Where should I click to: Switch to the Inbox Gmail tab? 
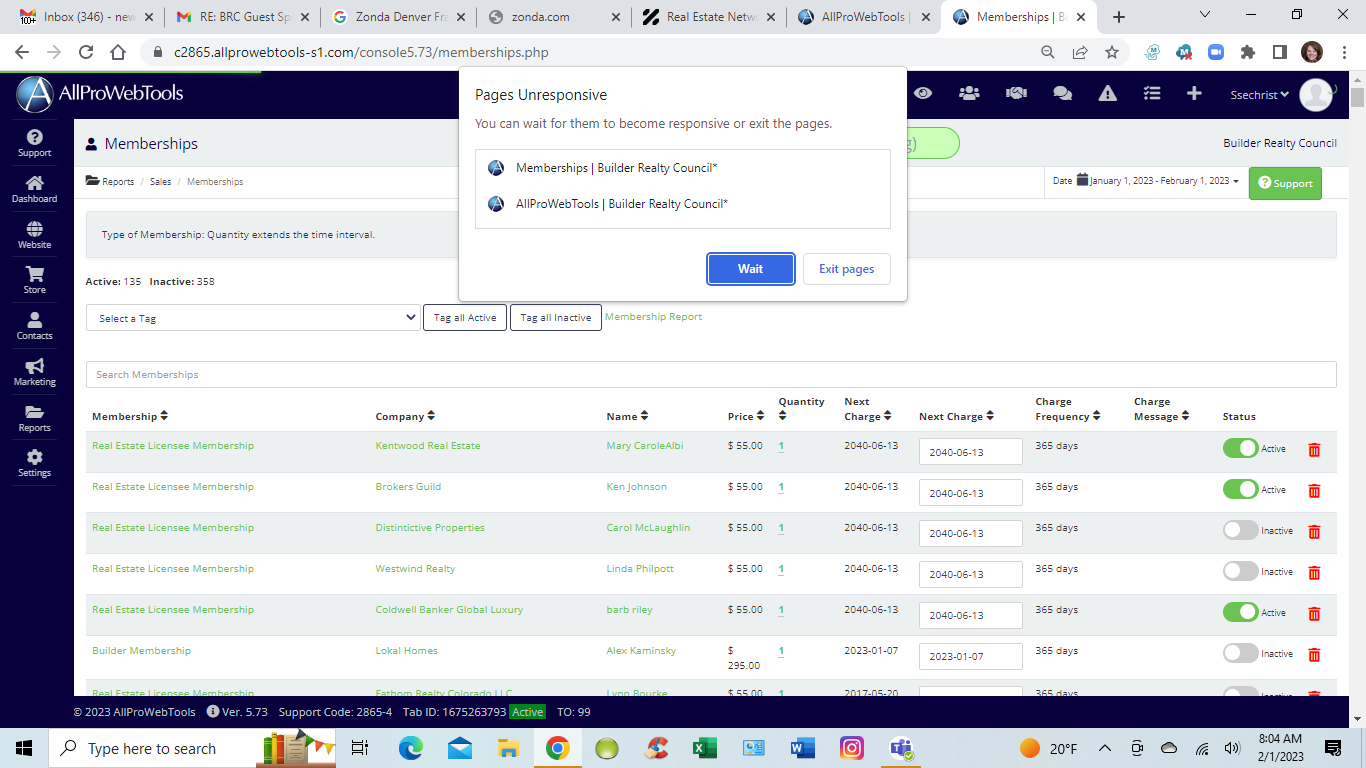[84, 17]
